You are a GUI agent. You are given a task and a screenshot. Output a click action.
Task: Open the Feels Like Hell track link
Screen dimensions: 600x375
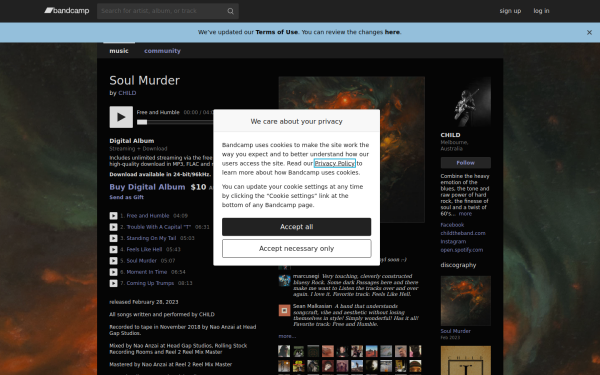144,249
